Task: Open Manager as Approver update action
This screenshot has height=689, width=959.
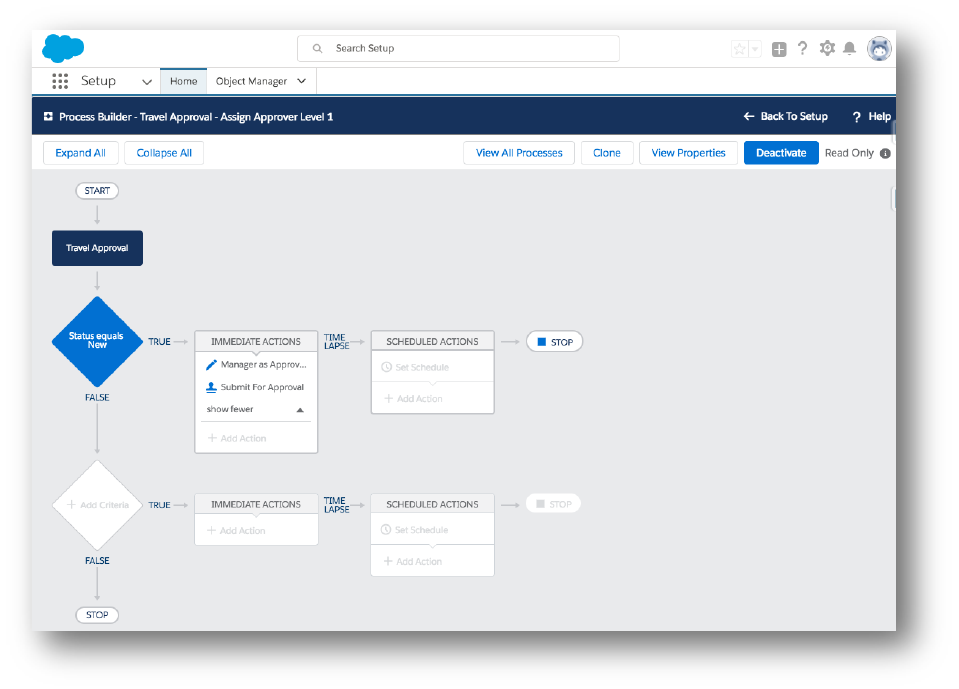Action: click(x=263, y=364)
